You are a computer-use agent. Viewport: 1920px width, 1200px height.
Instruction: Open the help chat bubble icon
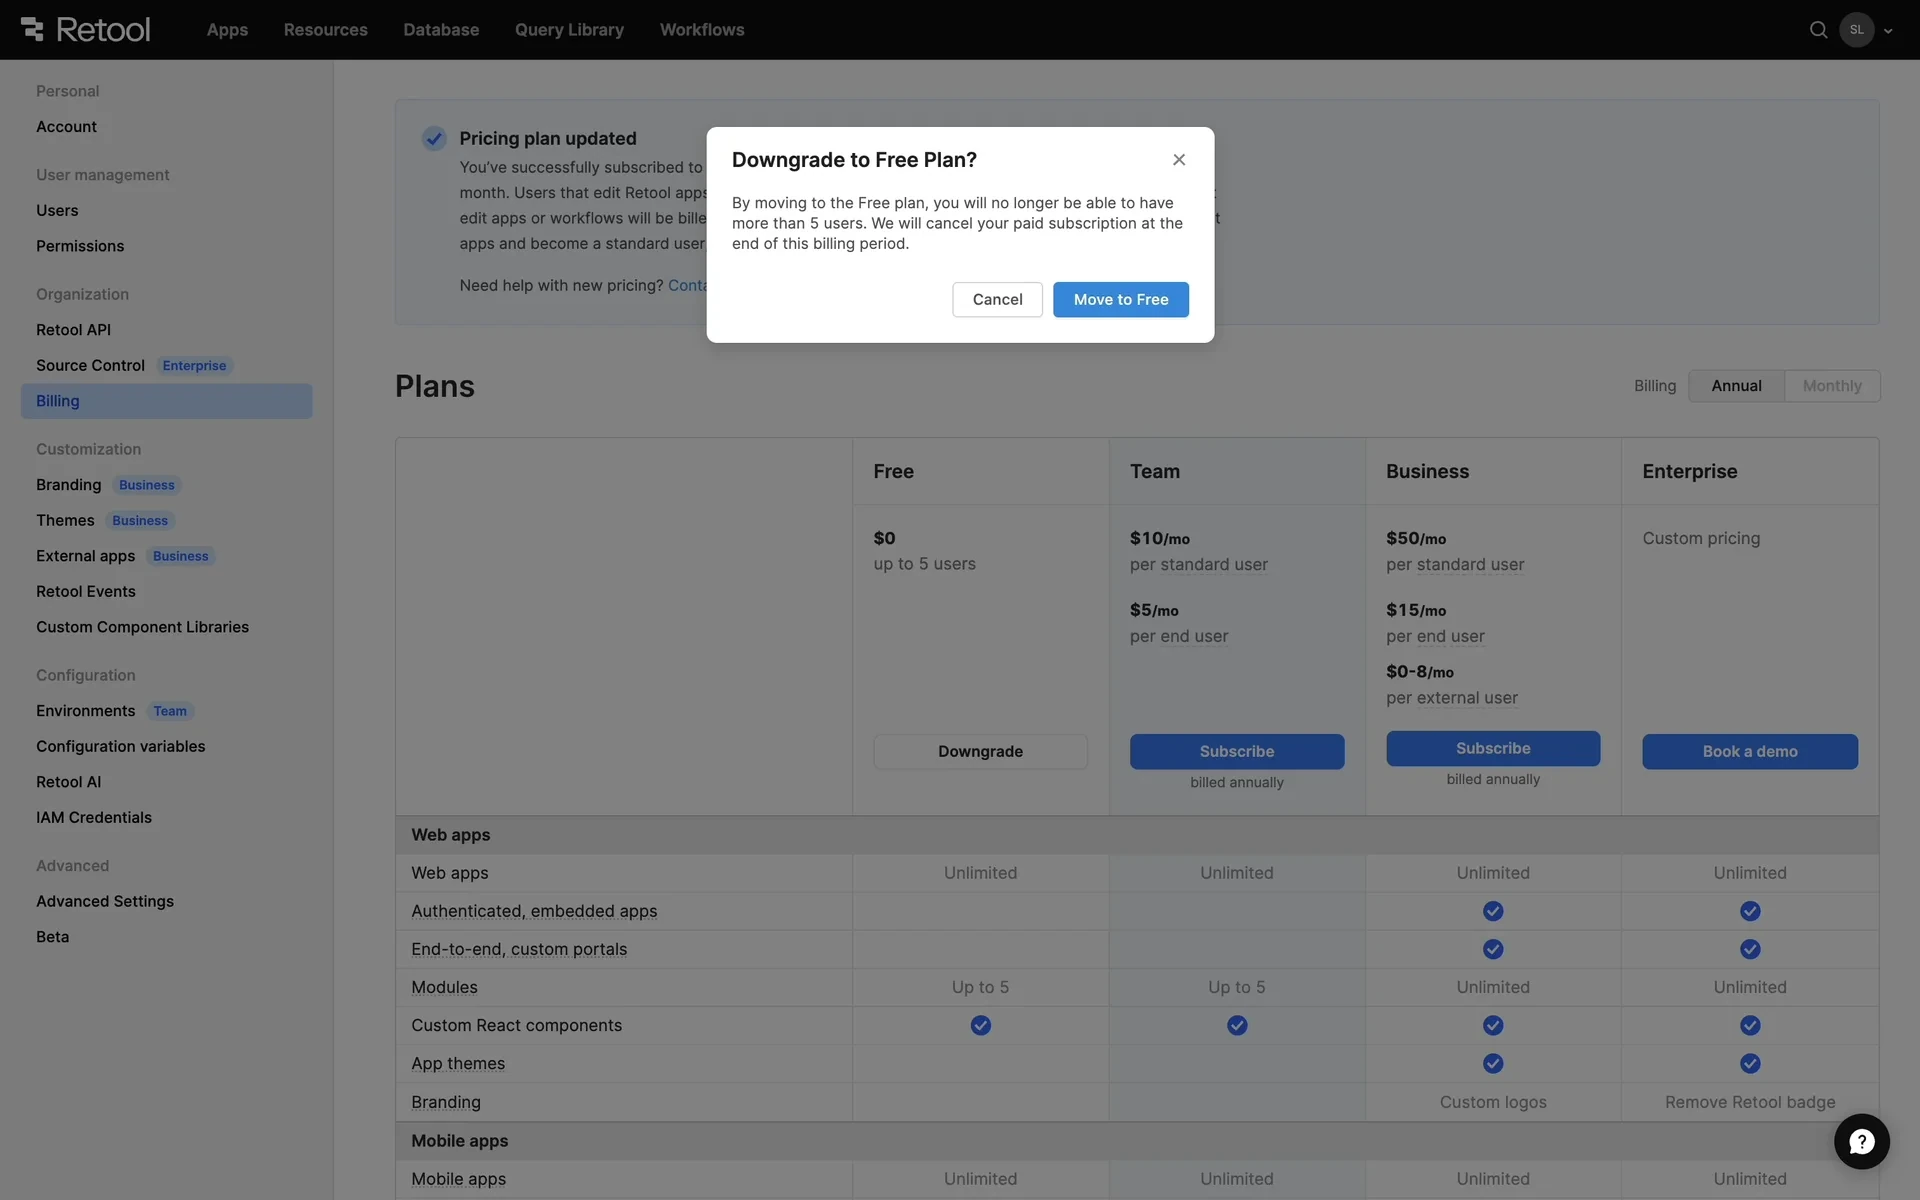pos(1861,1141)
